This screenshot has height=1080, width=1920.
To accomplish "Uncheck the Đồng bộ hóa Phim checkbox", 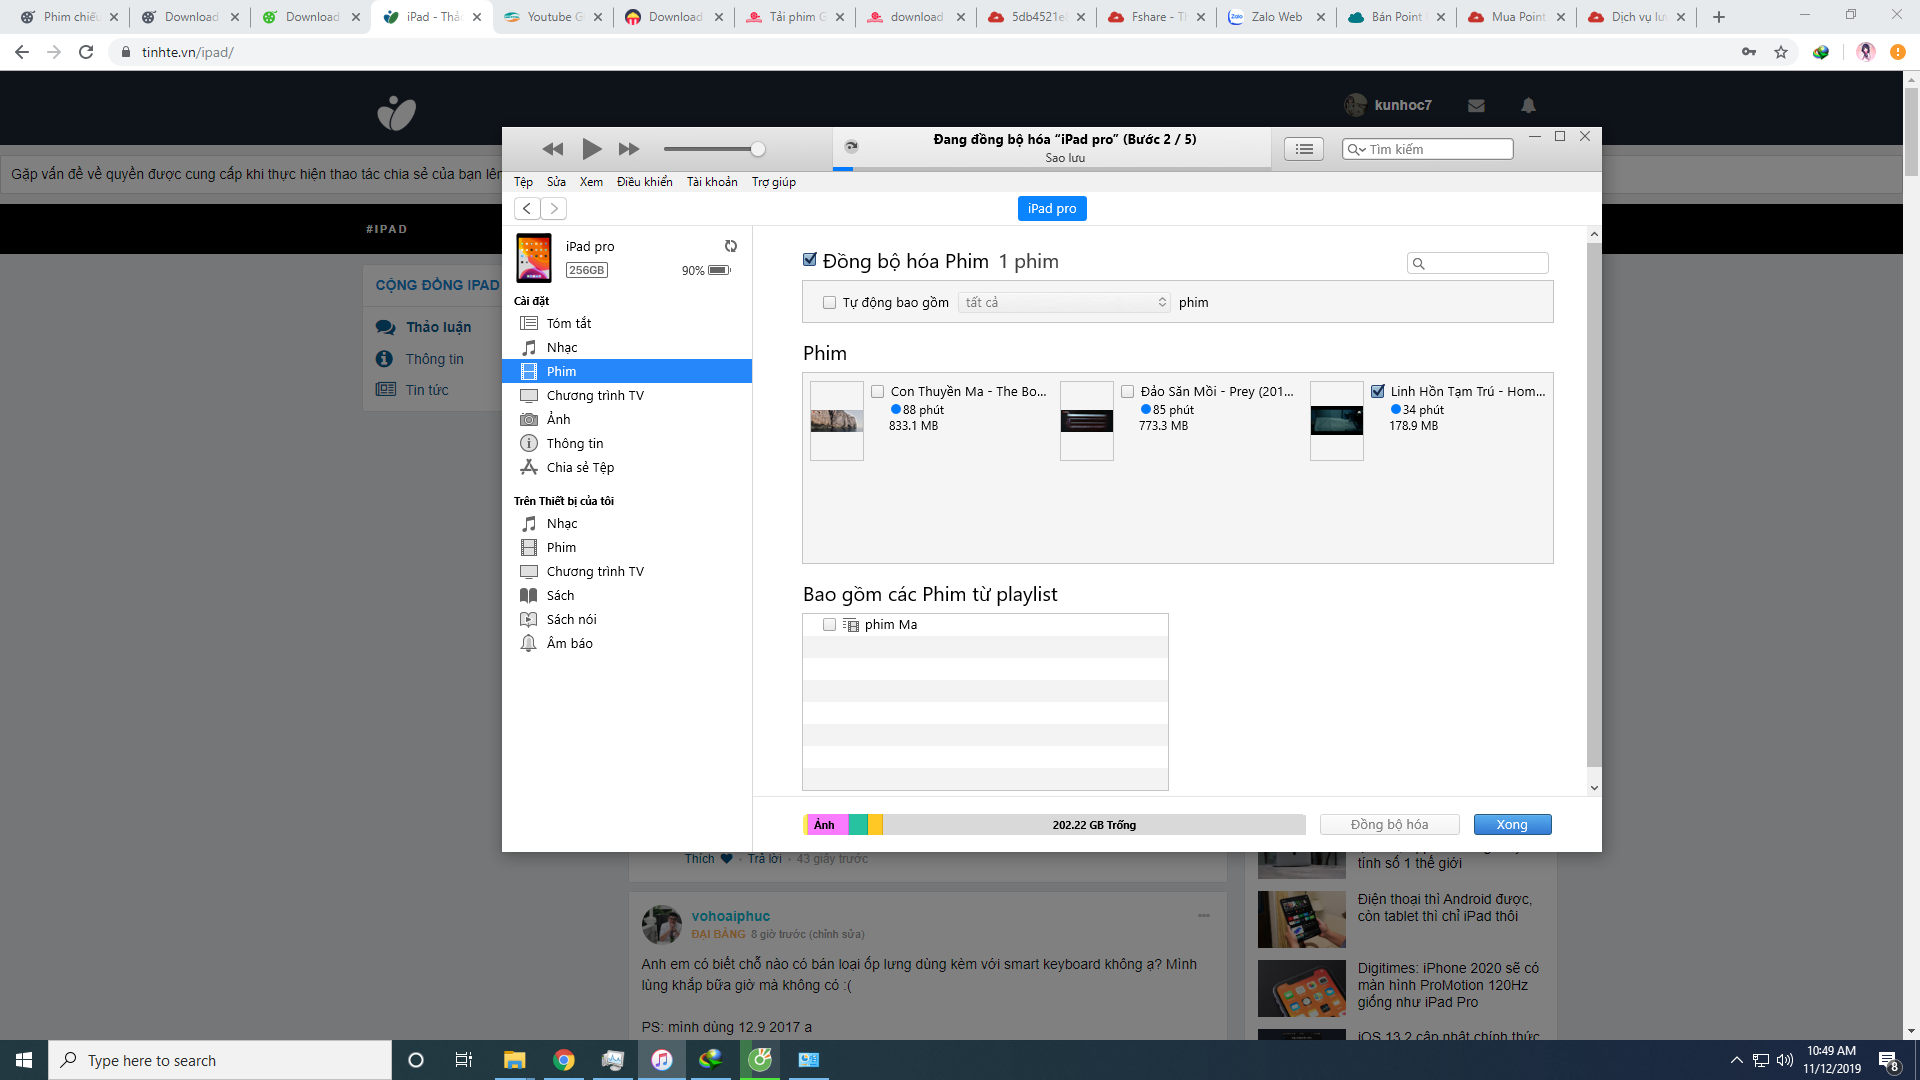I will pos(810,260).
